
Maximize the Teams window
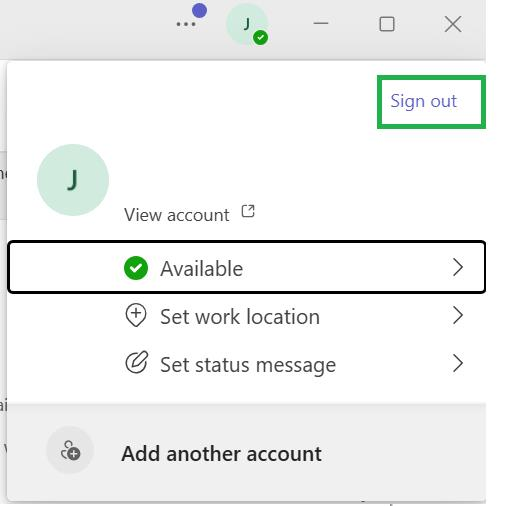point(387,24)
